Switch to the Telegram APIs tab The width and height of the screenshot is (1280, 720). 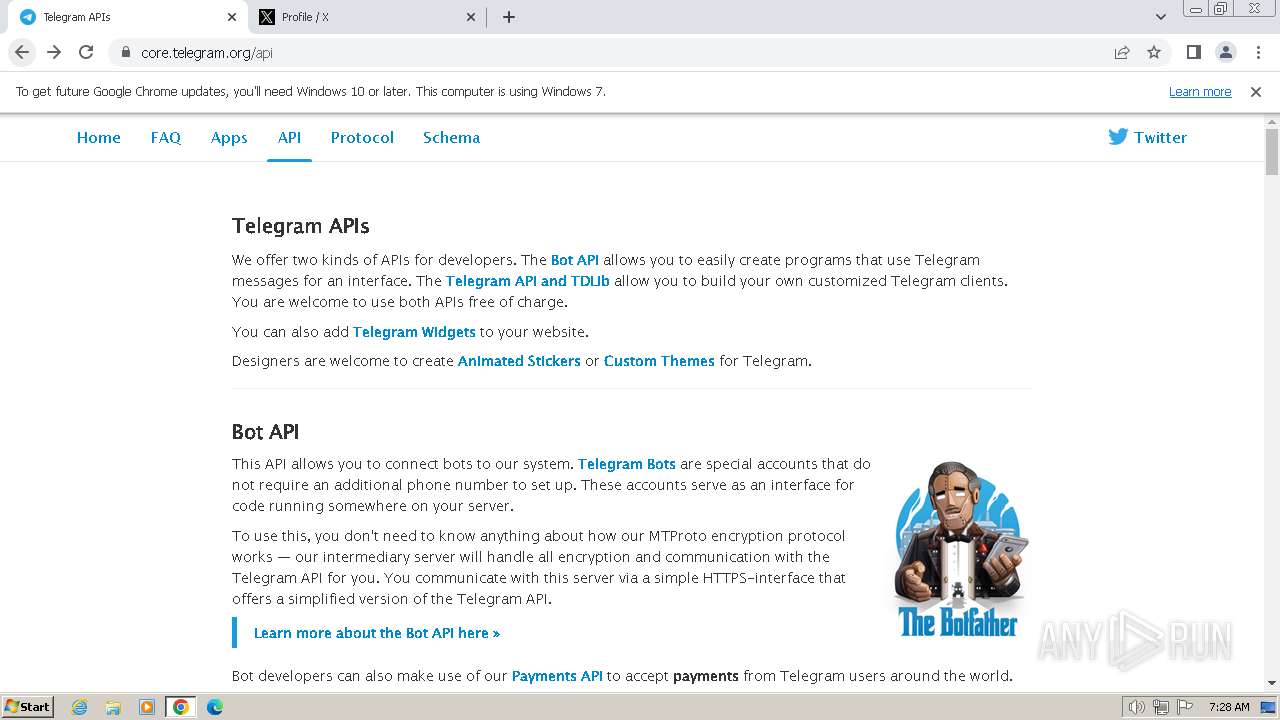coord(128,17)
